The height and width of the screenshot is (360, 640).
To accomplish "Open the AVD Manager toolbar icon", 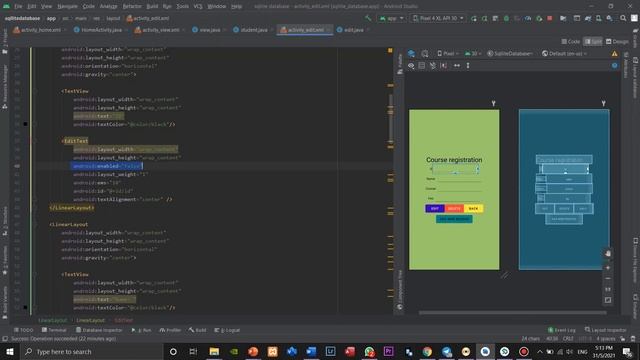I will (598, 18).
